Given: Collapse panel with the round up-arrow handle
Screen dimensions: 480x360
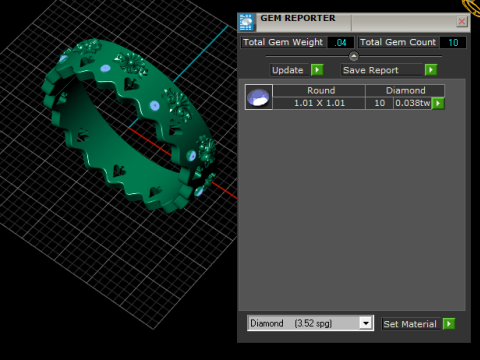Looking at the screenshot, I should [354, 56].
